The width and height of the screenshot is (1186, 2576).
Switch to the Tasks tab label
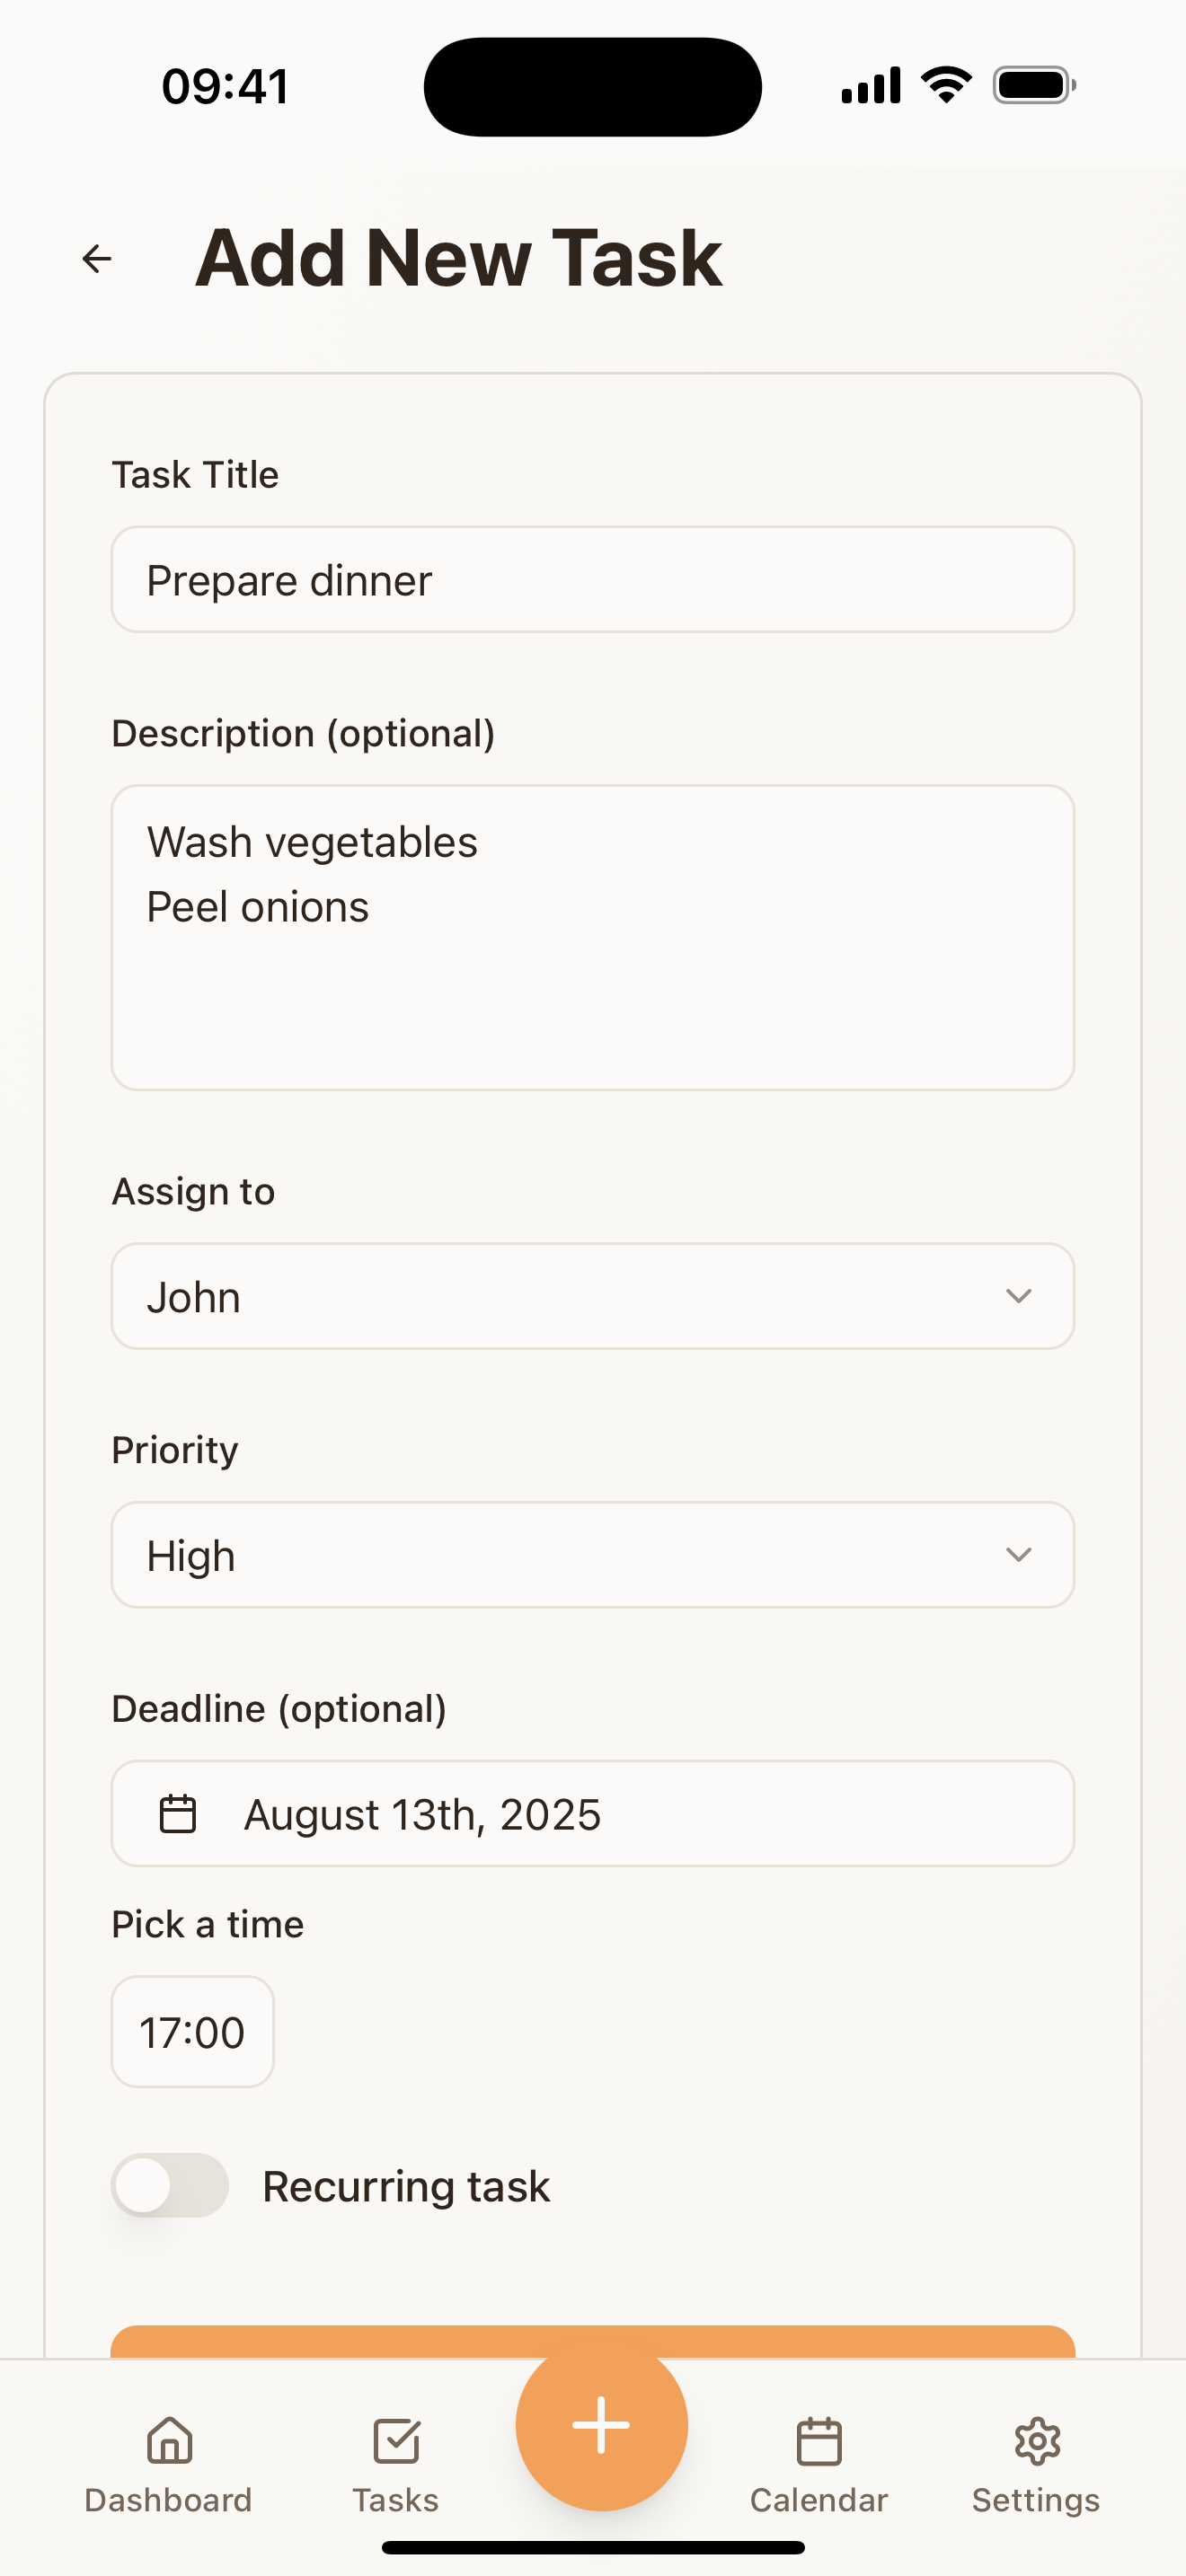(396, 2500)
